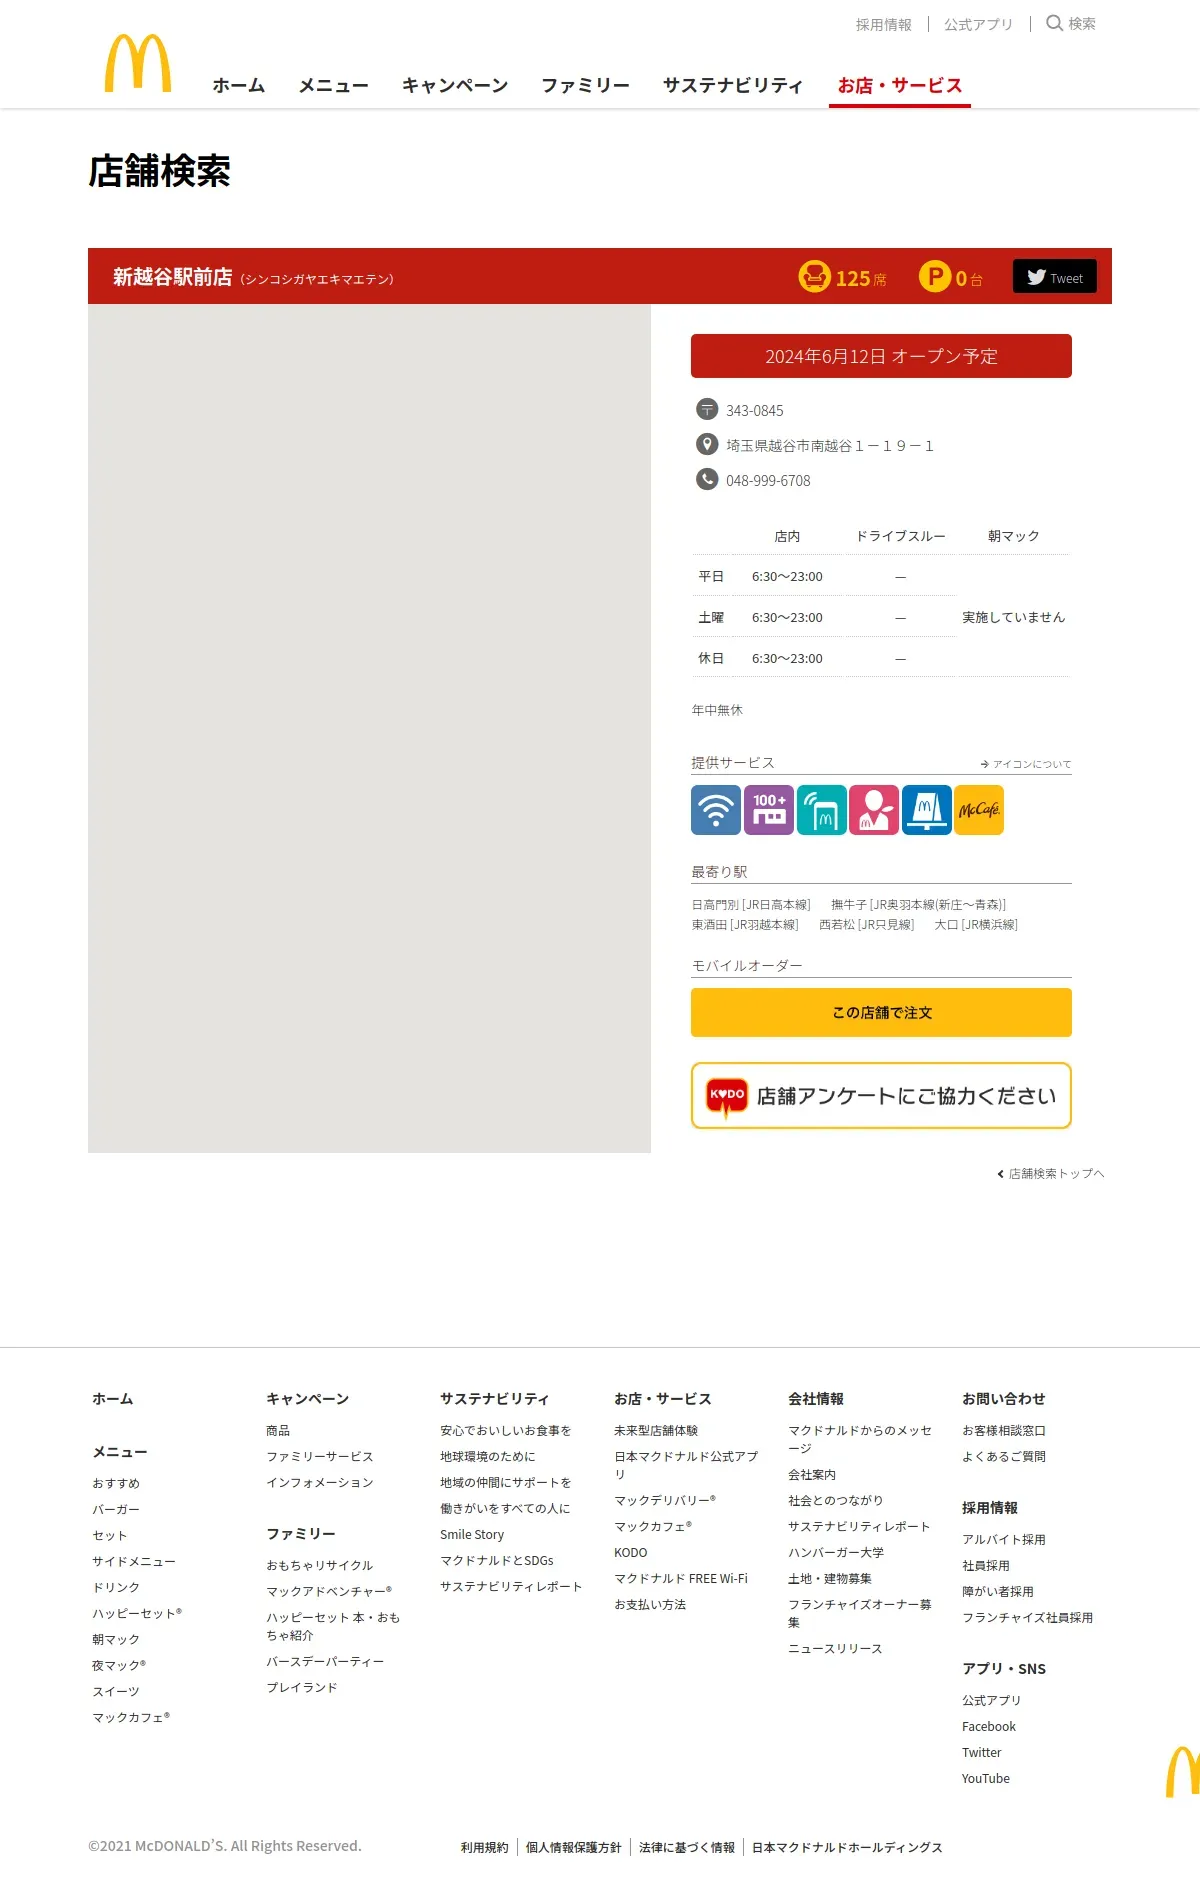
Task: Open the メニュー navigation tab
Action: 334,85
